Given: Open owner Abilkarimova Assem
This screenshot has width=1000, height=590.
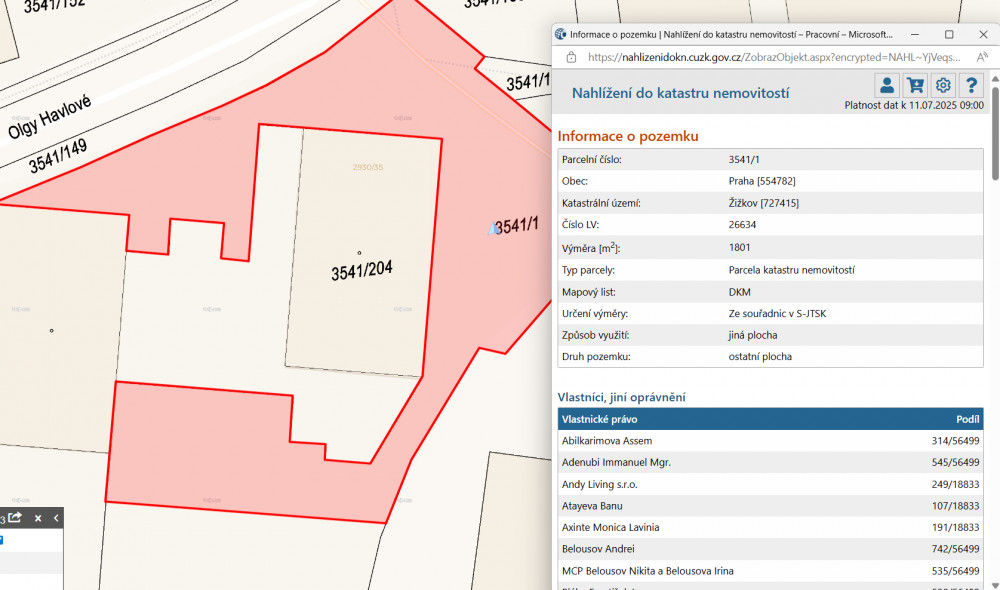Looking at the screenshot, I should coord(607,441).
